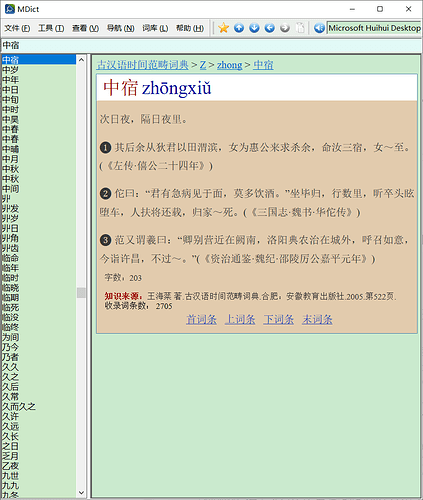The height and width of the screenshot is (500, 423).
Task: Select 丱日 in the word list
Action: point(39,228)
